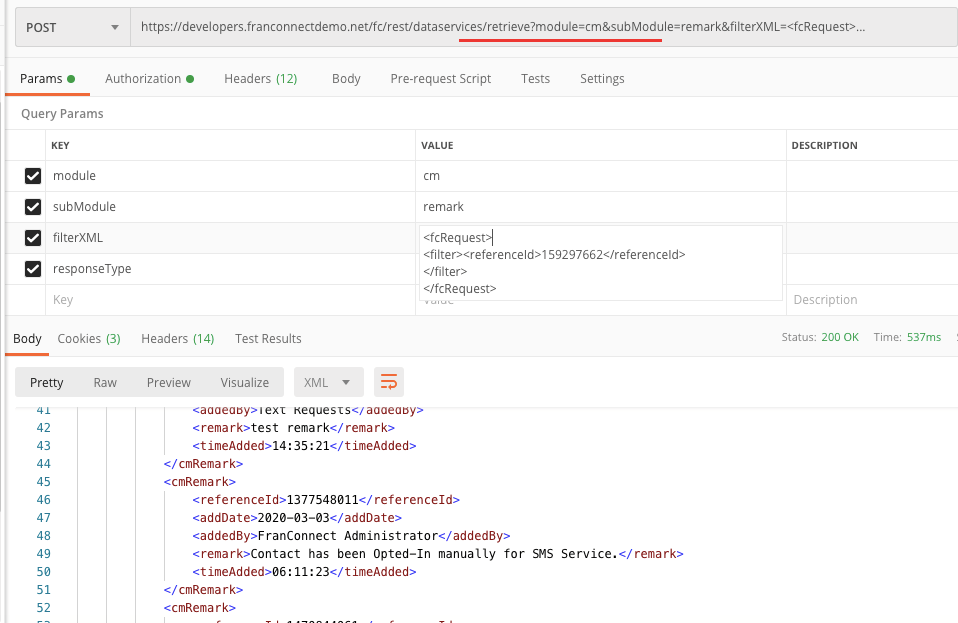Open the Test Results tab
The width and height of the screenshot is (958, 623).
coord(267,338)
